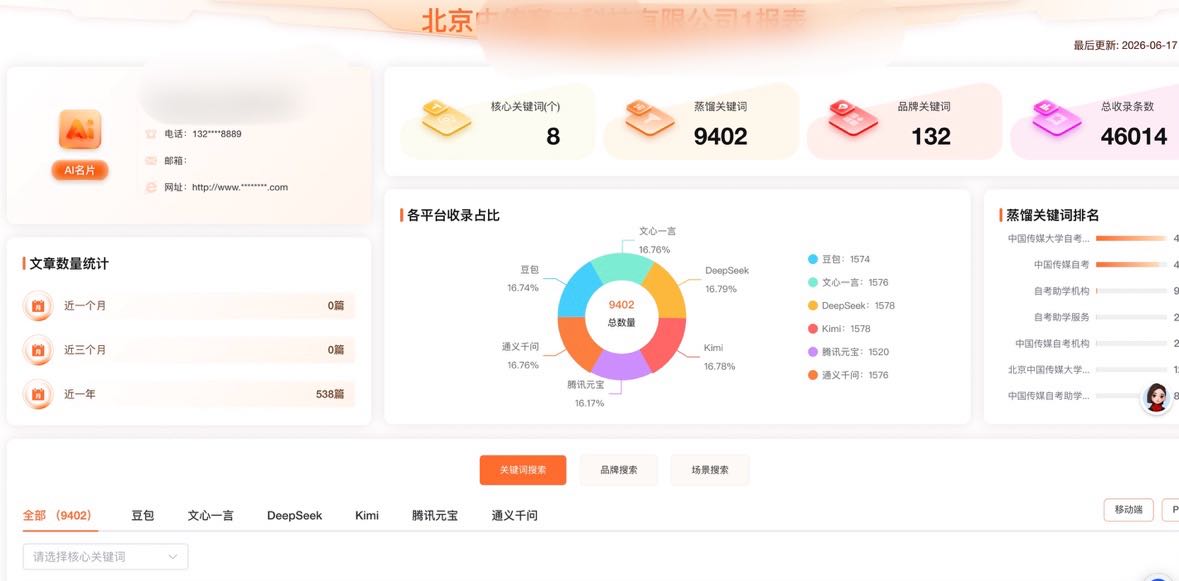Click 自考助学服务 ranking row label
The image size is (1179, 581).
pos(1062,317)
